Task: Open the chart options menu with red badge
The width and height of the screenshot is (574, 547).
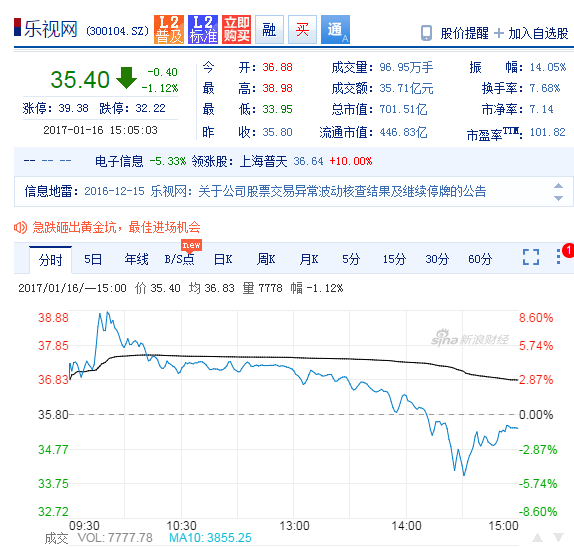Action: click(x=559, y=256)
